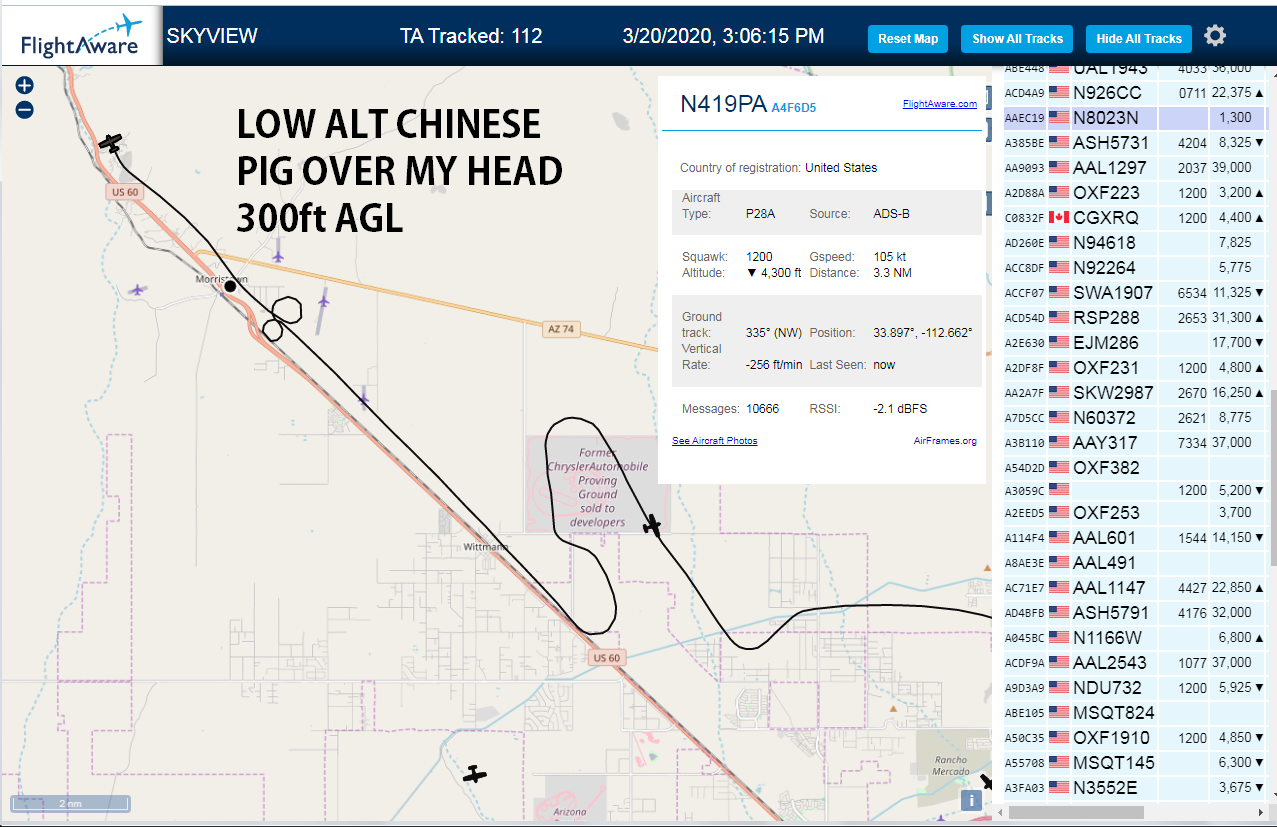
Task: Click the US flag in the N8023N row
Action: [x=1059, y=117]
